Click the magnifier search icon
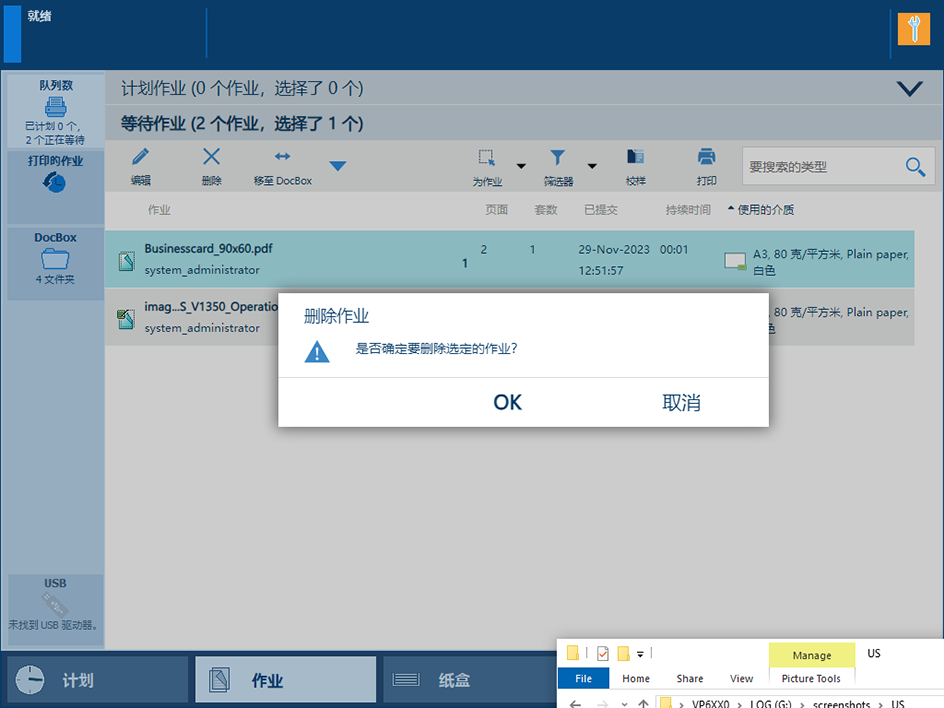The width and height of the screenshot is (944, 708). point(915,167)
